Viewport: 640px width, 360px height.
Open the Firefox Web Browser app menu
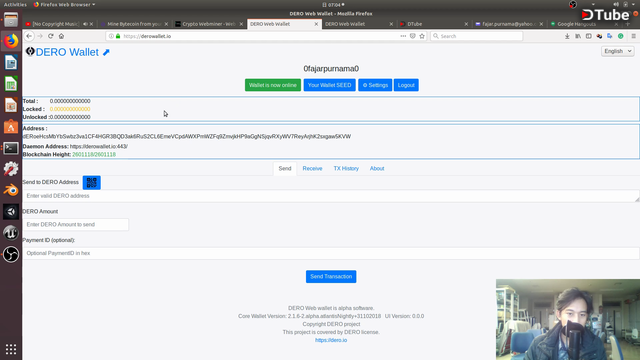tap(64, 4)
